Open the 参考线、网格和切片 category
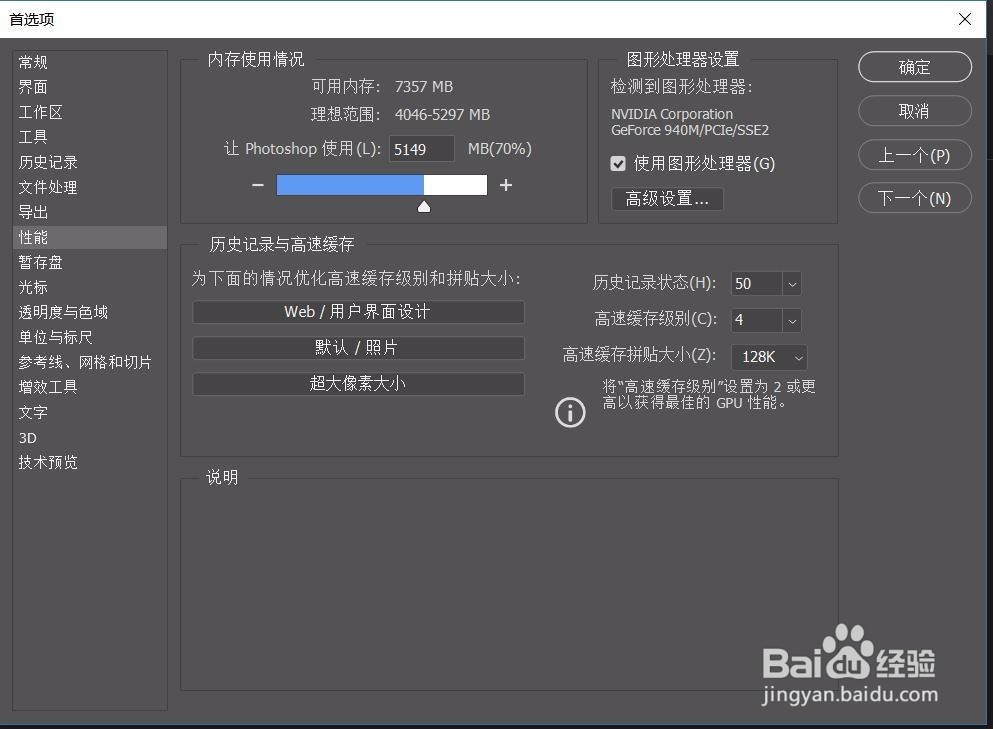 coord(90,362)
